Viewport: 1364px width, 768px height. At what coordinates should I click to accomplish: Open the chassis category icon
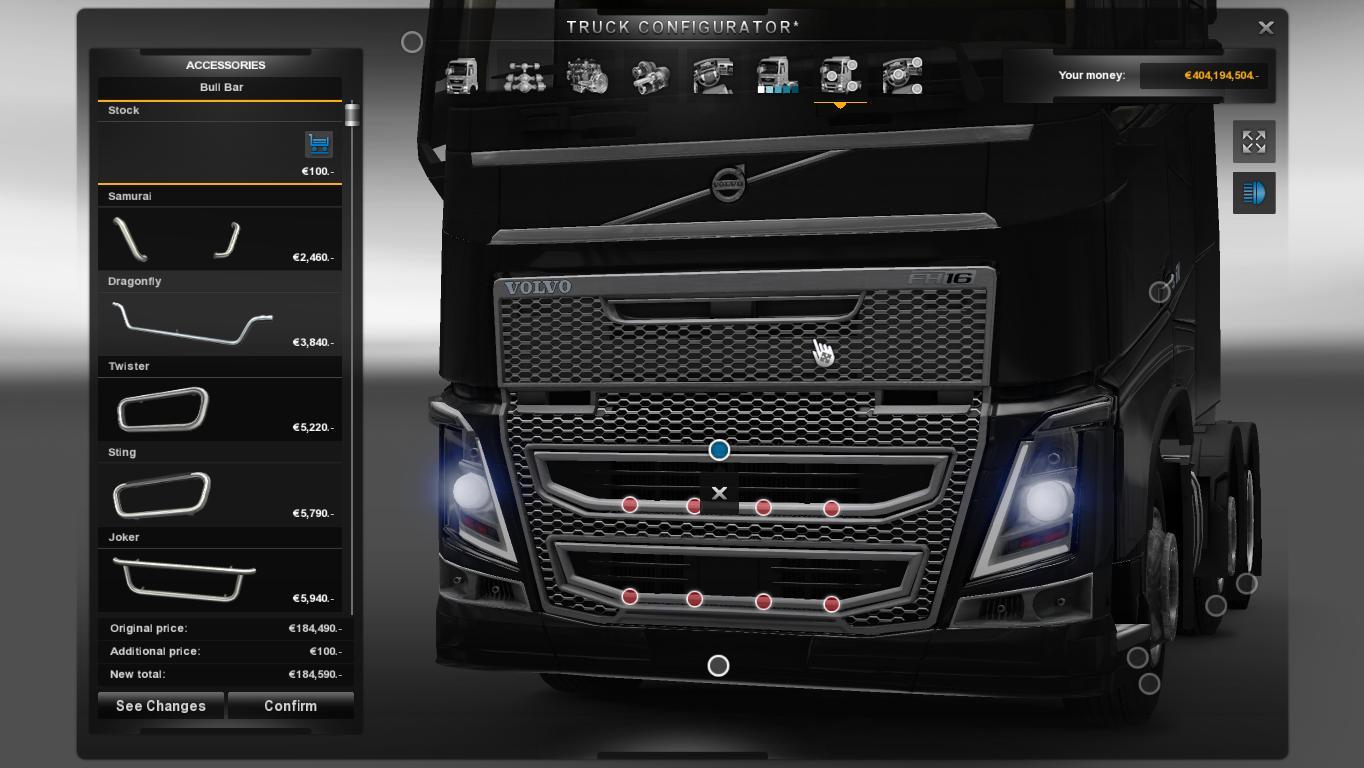524,76
